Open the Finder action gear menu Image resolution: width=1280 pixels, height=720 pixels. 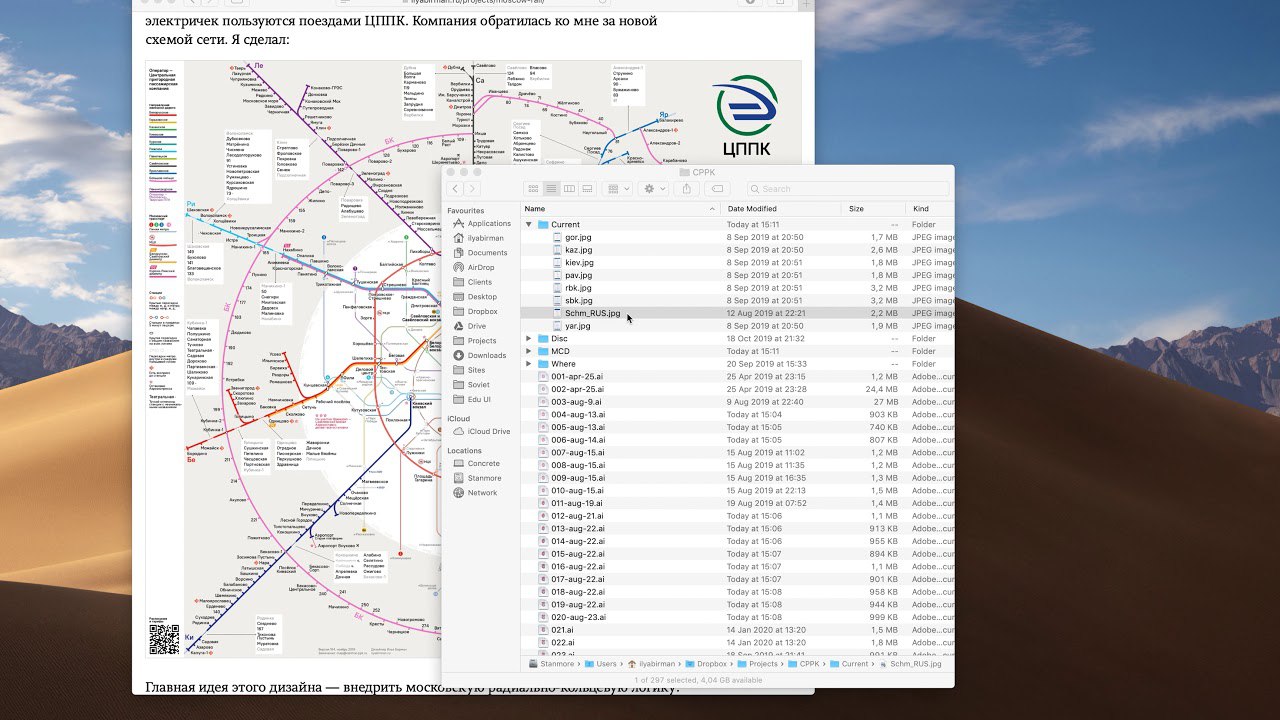(654, 188)
